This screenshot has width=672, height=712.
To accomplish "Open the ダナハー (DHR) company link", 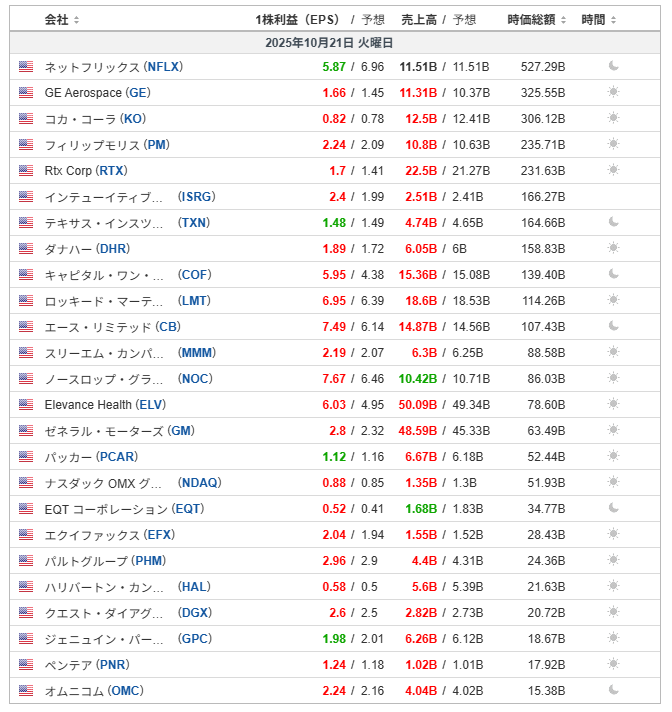I will [x=87, y=249].
